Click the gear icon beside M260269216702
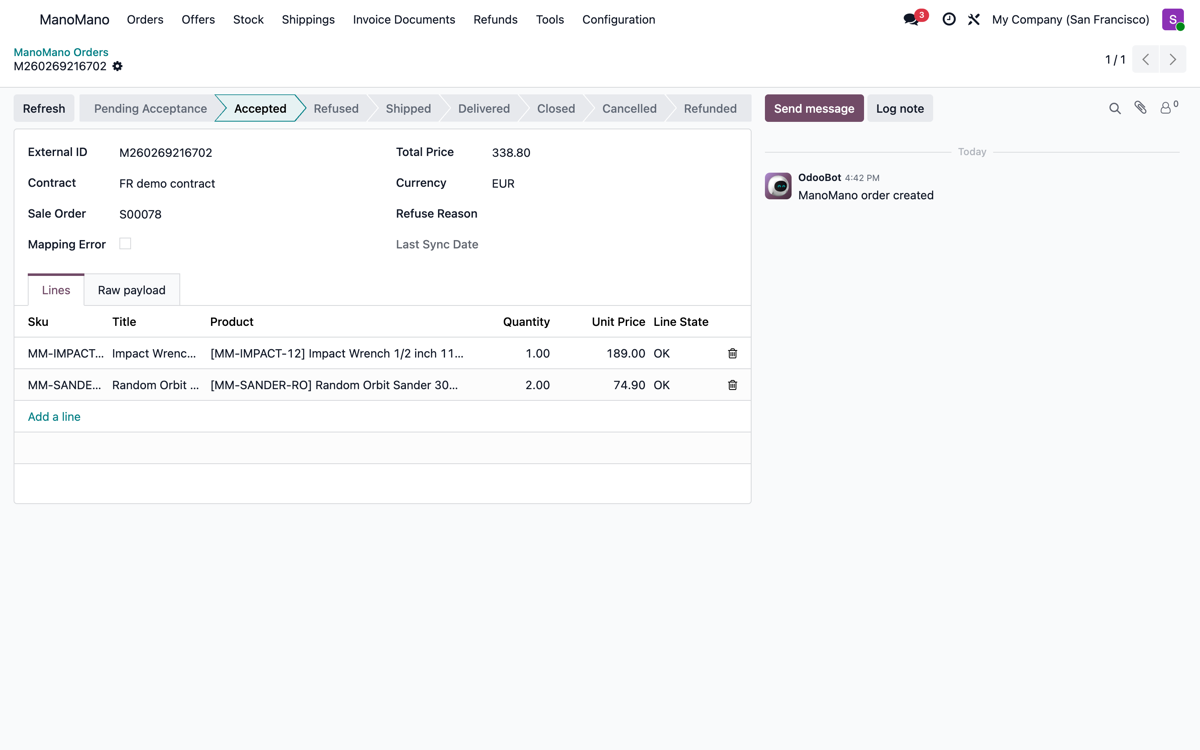Screen dimensions: 1200x750 click(x=117, y=66)
